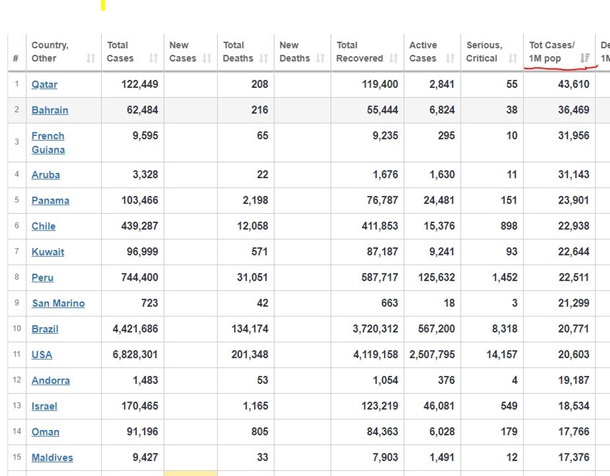The image size is (610, 476).
Task: Click the sort arrows next to New Cases
Action: (207, 59)
